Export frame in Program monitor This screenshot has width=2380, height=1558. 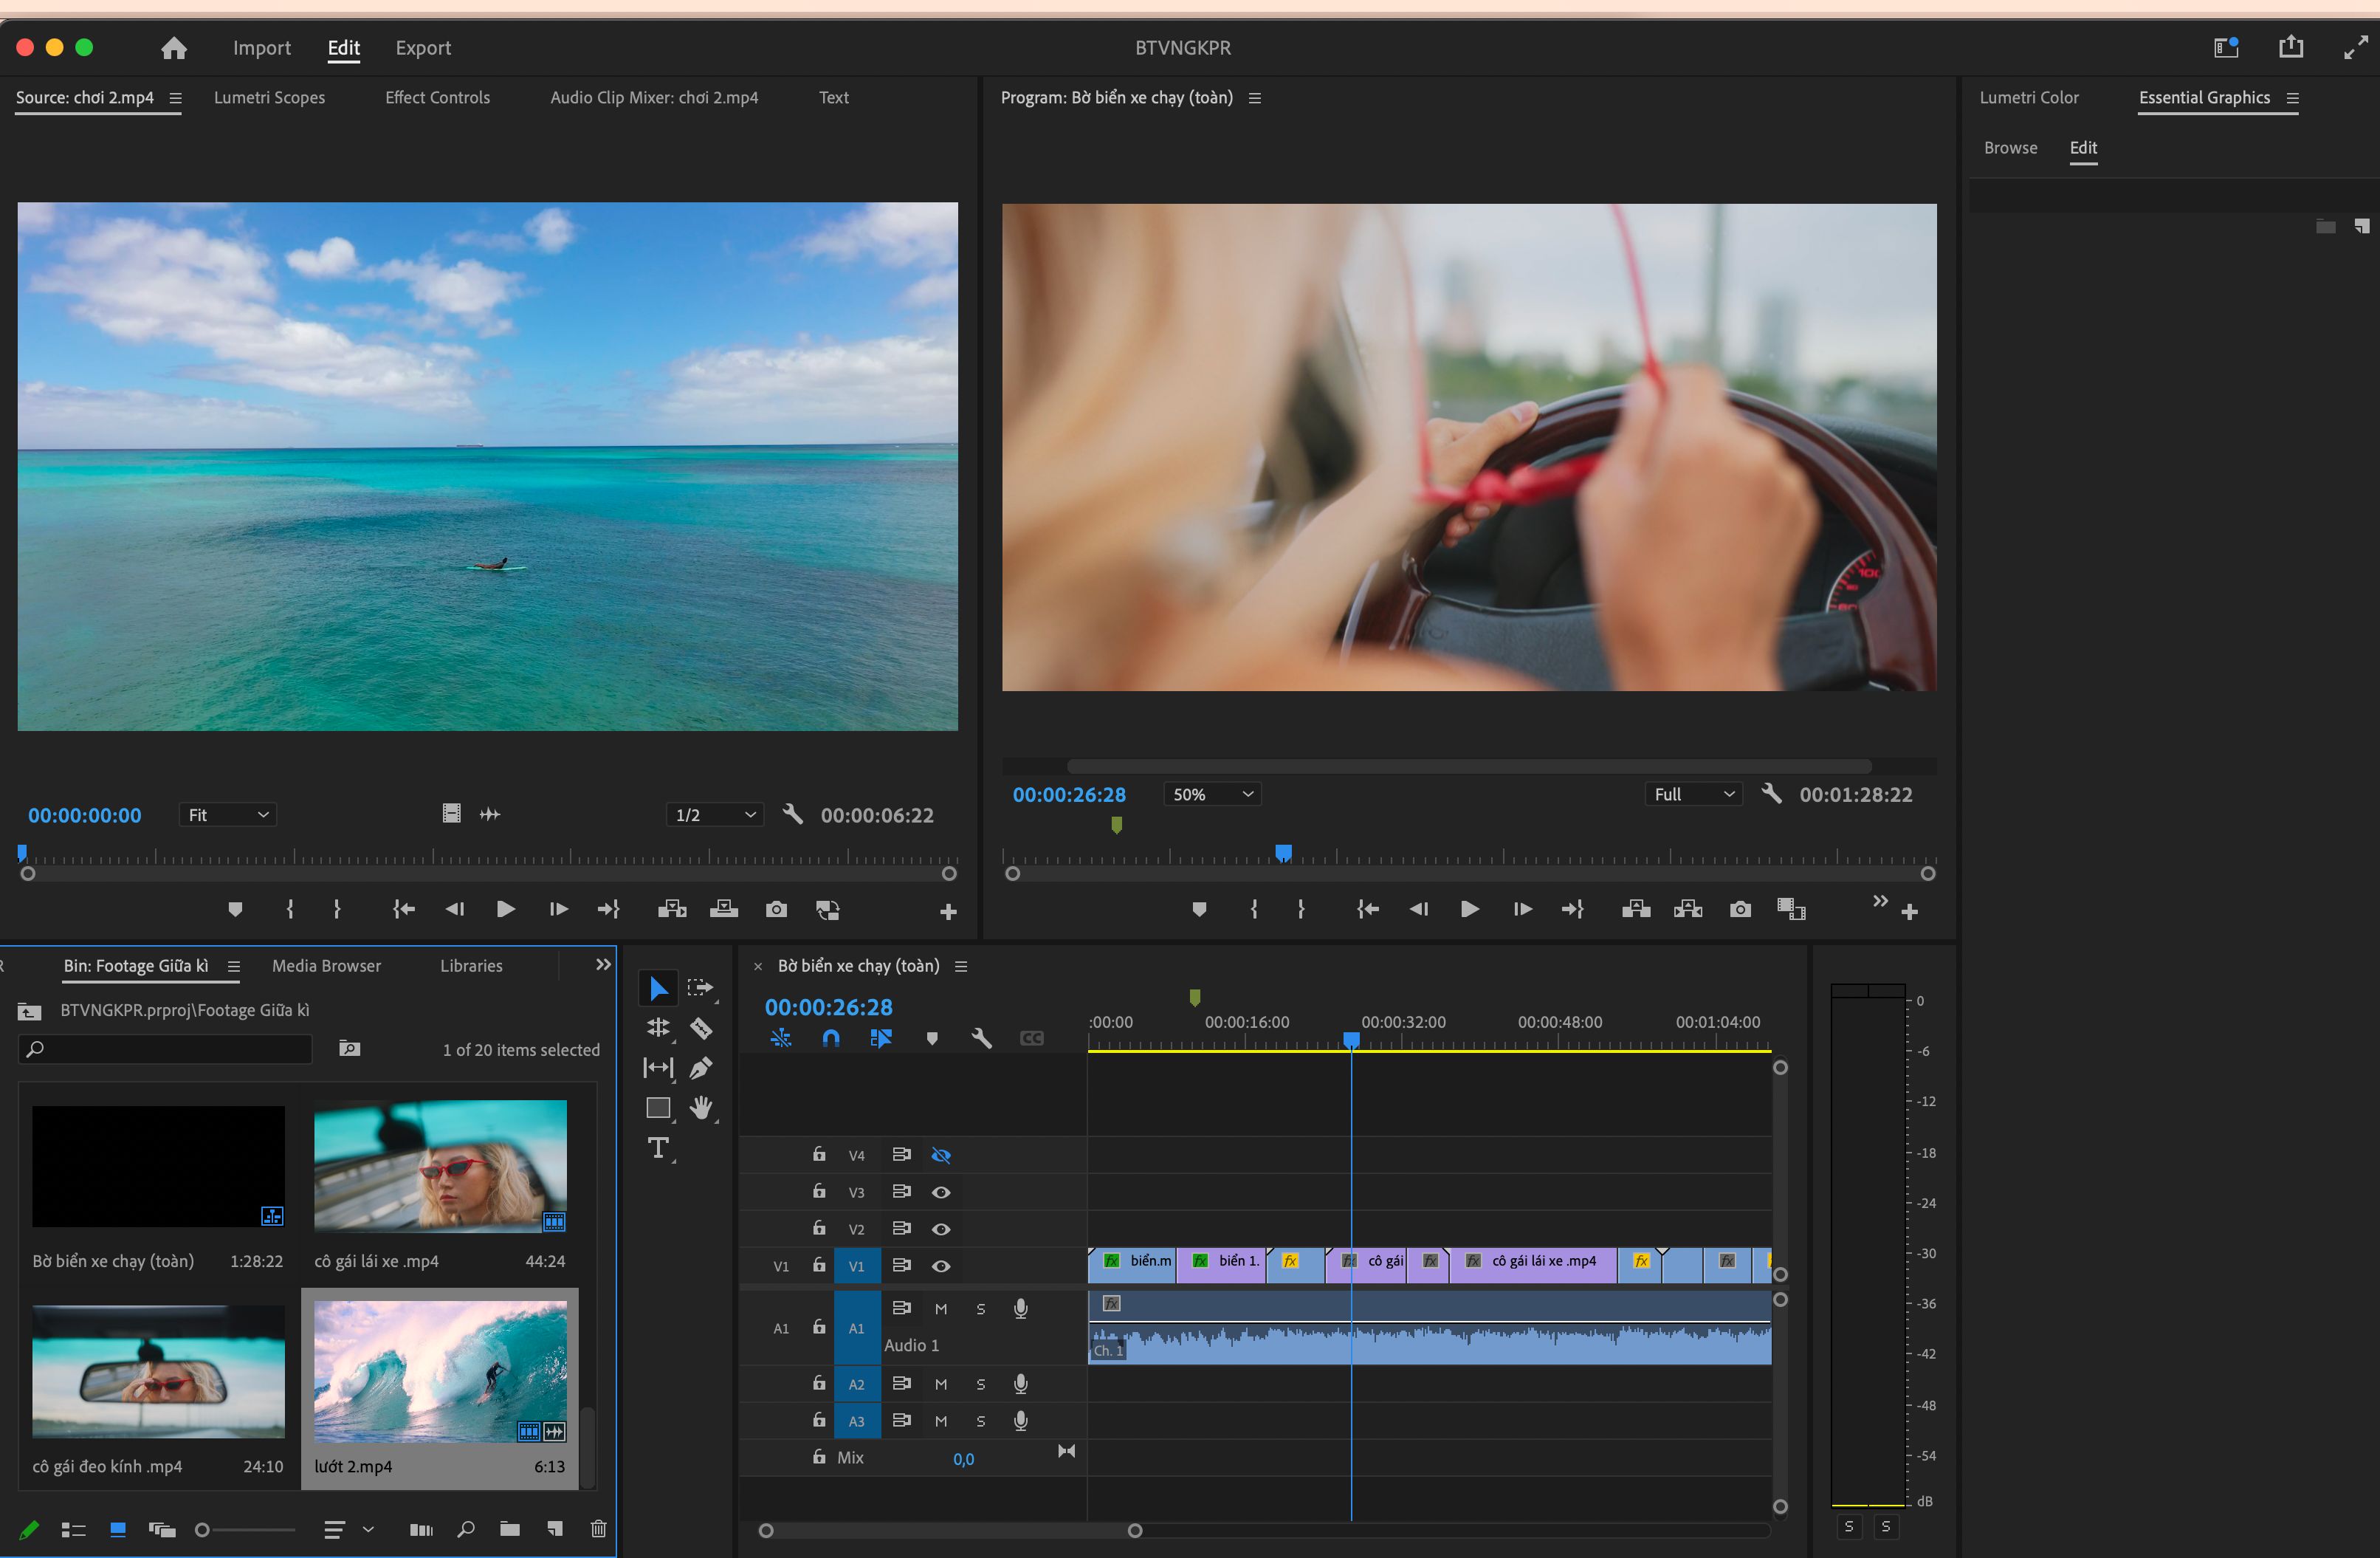(1740, 909)
